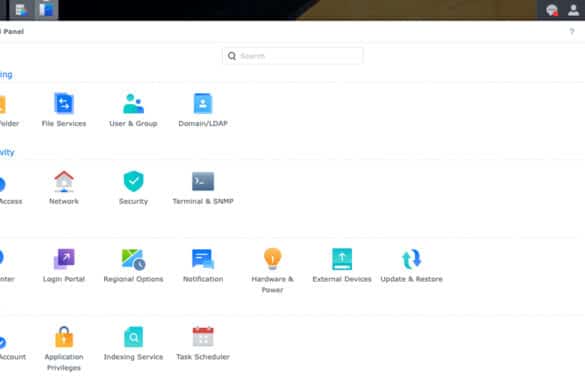The image size is (585, 390).
Task: Open Network settings
Action: [64, 187]
